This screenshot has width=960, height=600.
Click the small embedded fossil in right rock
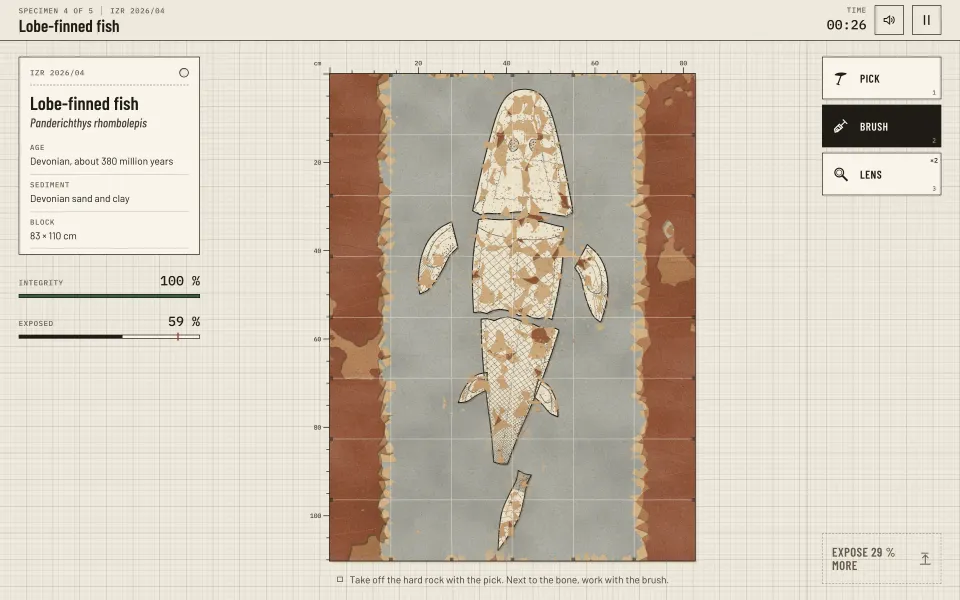click(667, 230)
